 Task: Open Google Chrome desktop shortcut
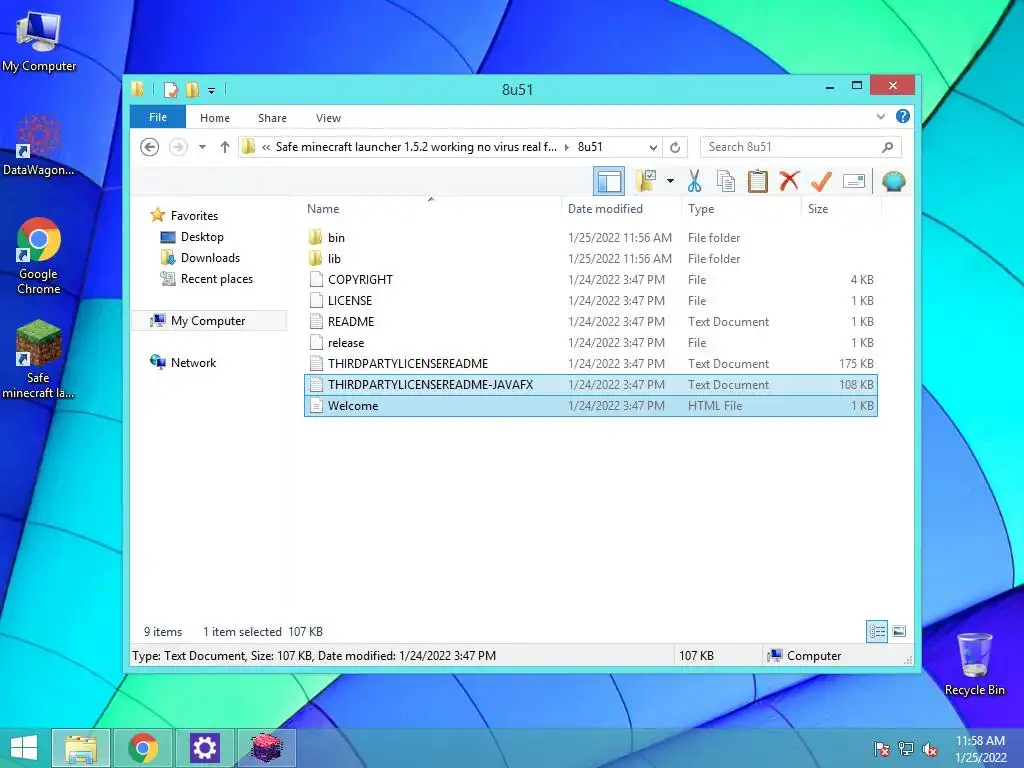39,256
